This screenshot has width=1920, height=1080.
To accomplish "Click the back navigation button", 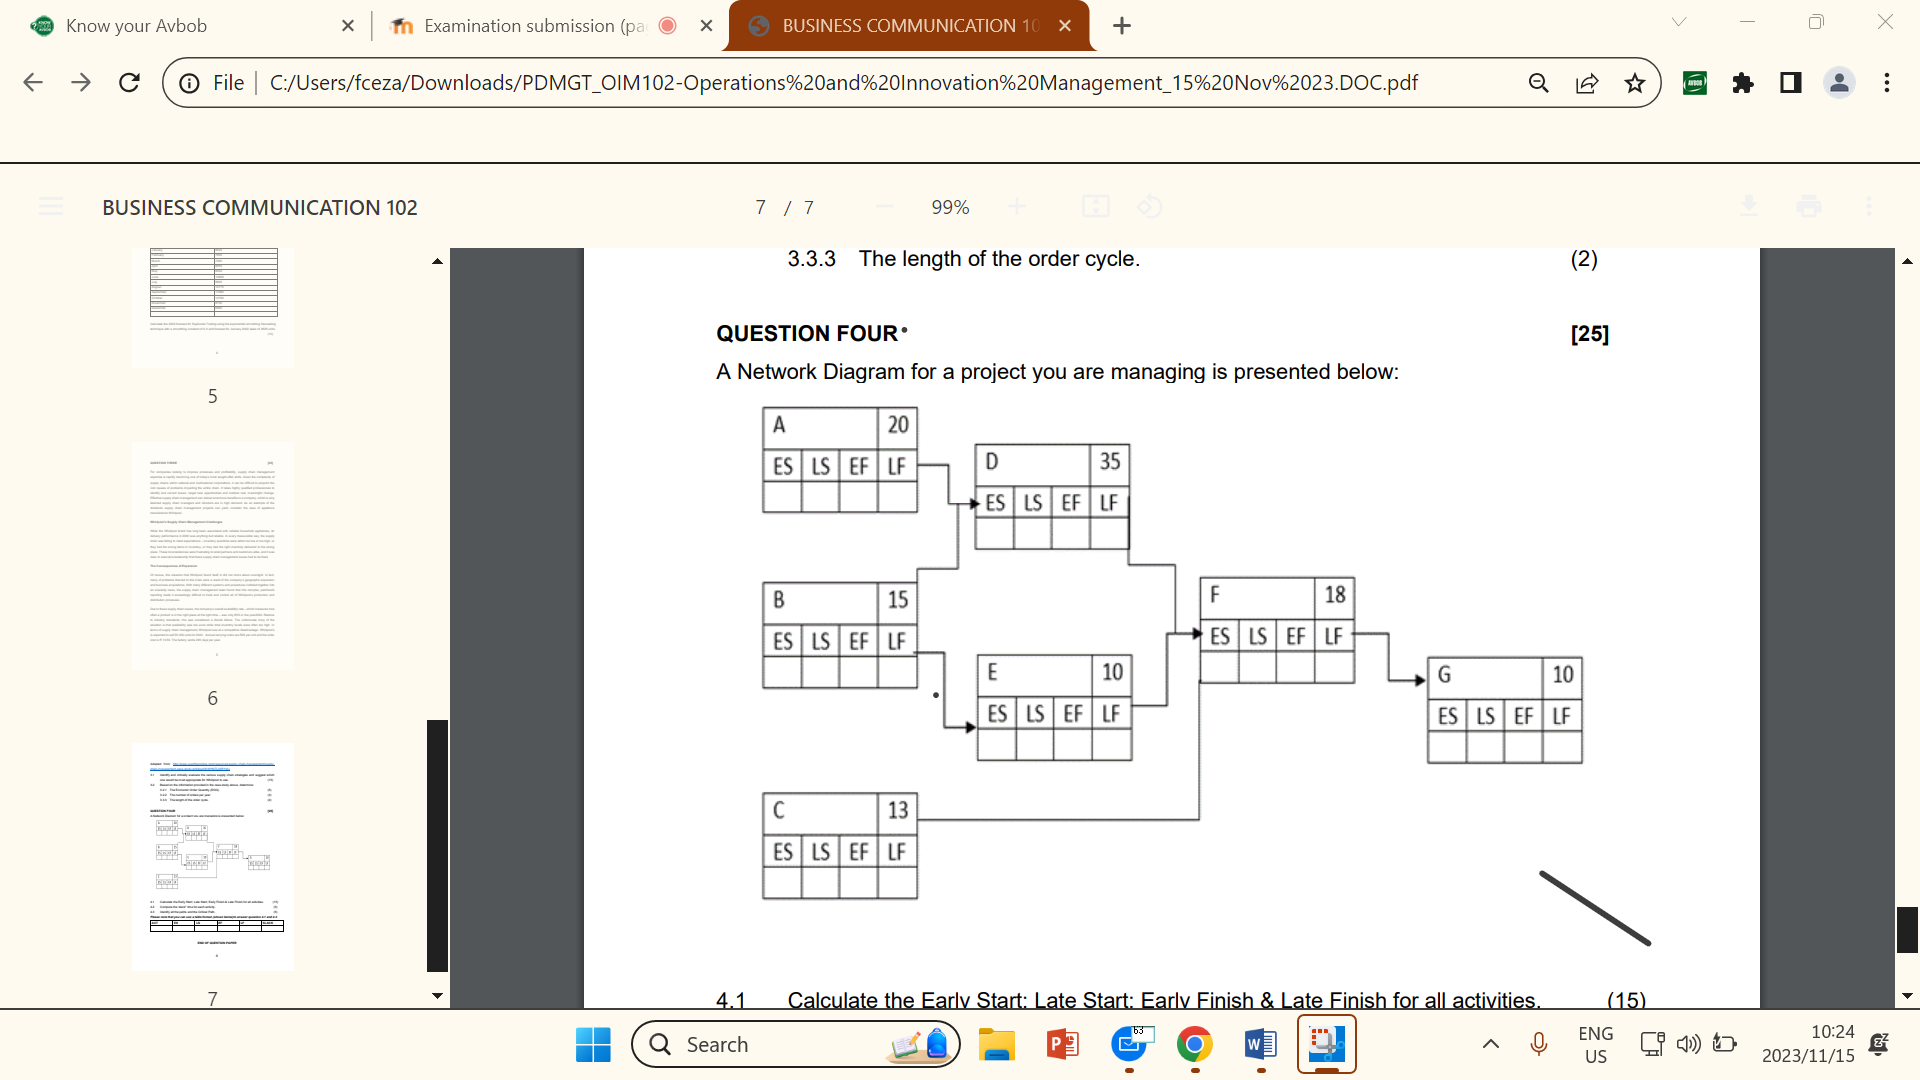I will point(33,83).
